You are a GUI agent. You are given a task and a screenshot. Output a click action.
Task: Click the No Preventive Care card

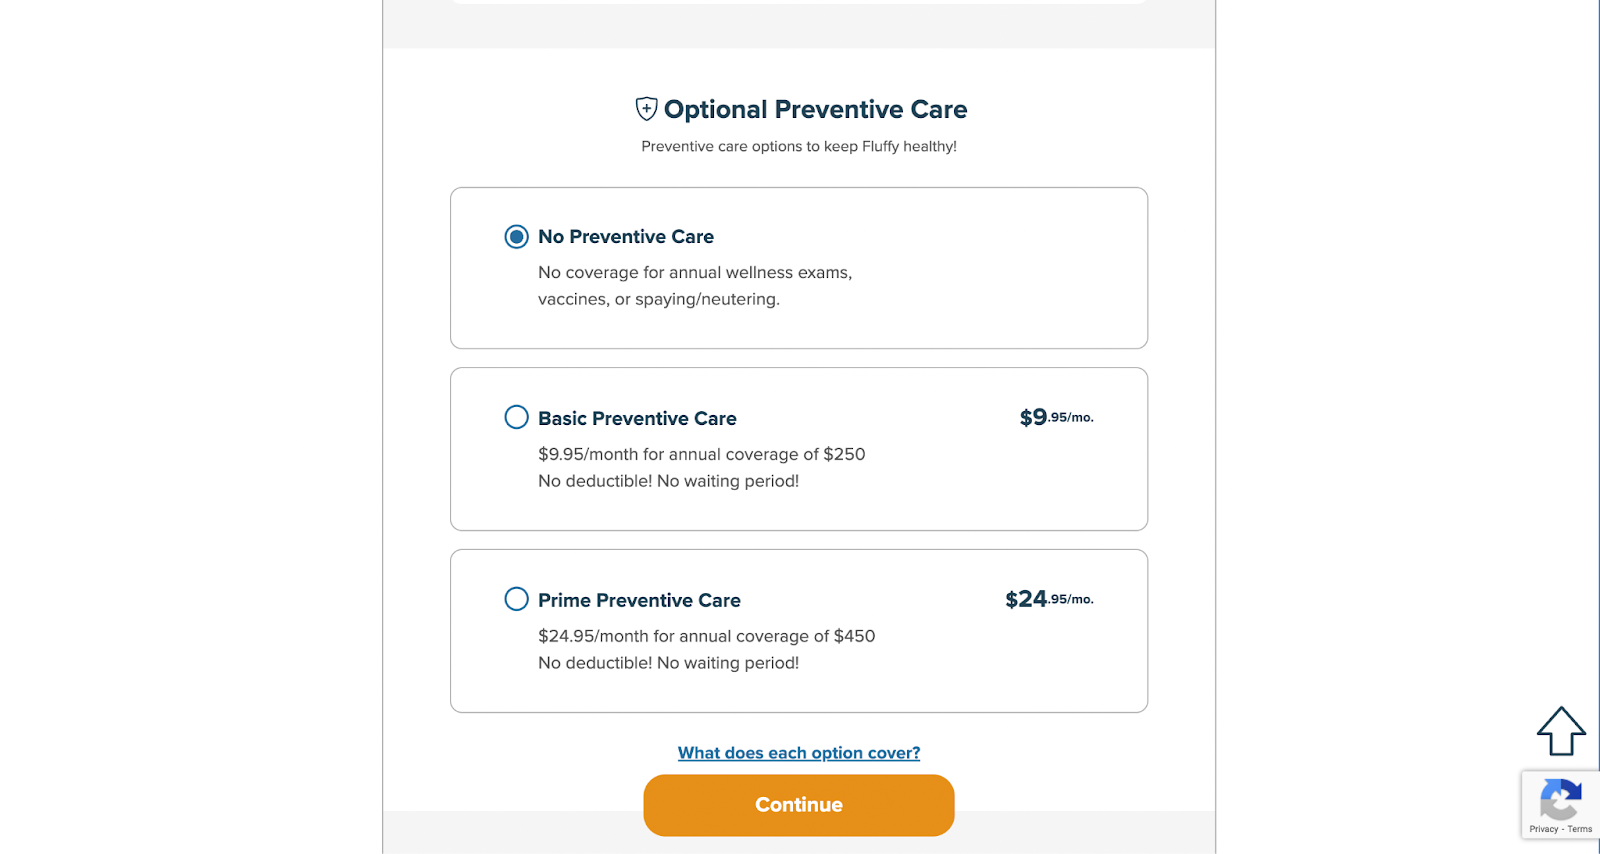pyautogui.click(x=798, y=267)
